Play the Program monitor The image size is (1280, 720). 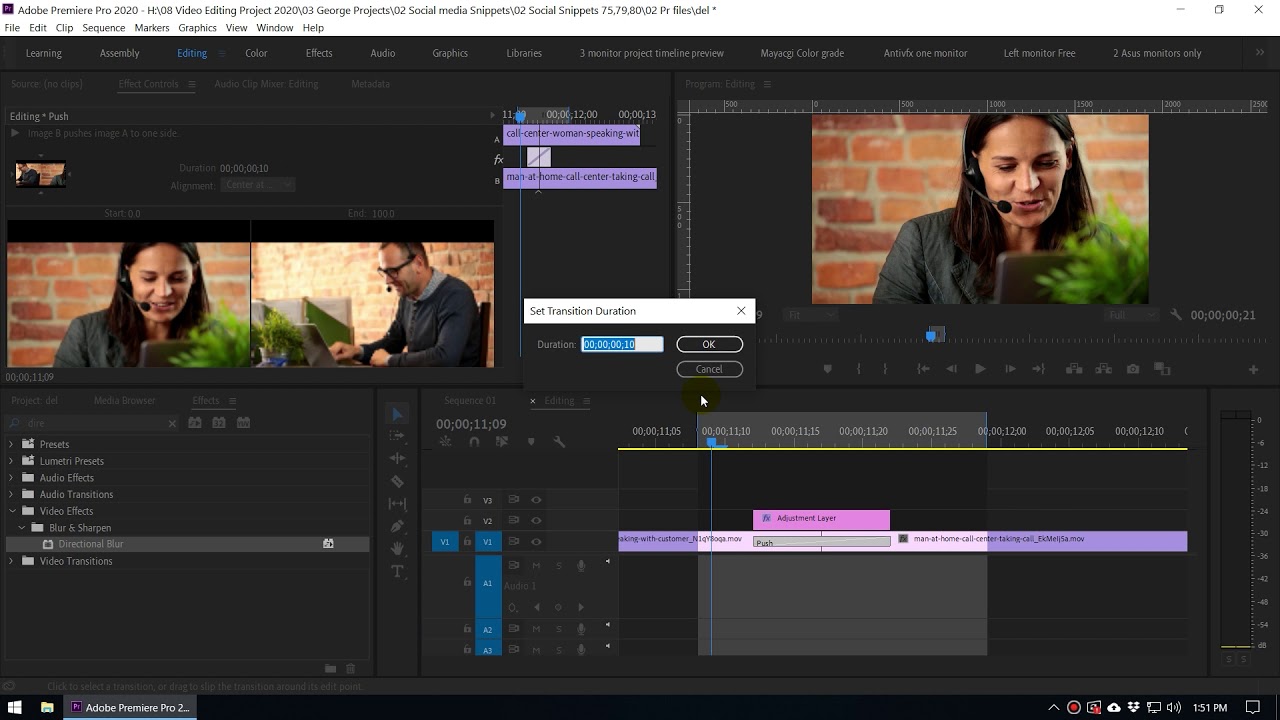point(980,369)
